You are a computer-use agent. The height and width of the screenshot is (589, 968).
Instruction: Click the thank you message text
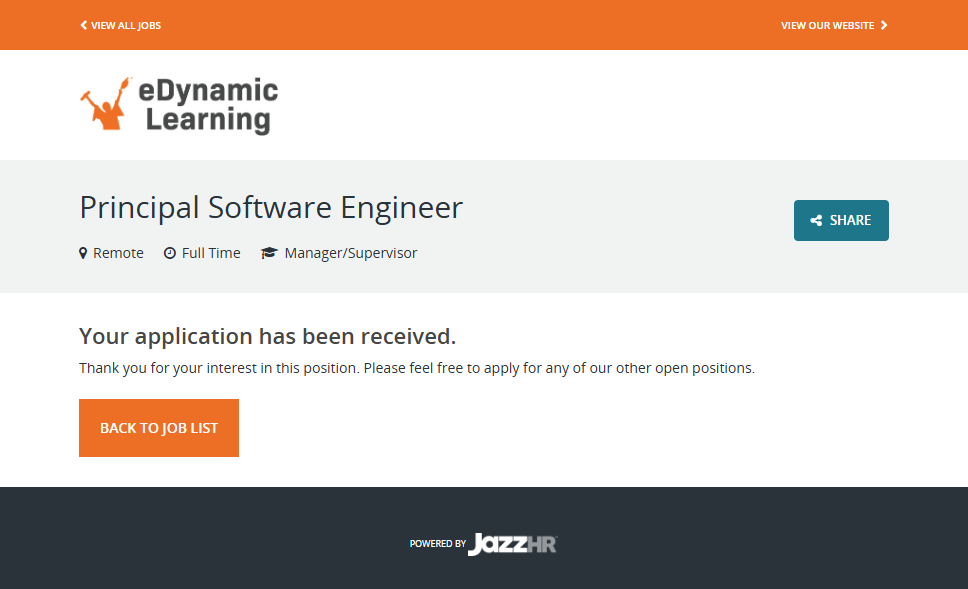416,368
